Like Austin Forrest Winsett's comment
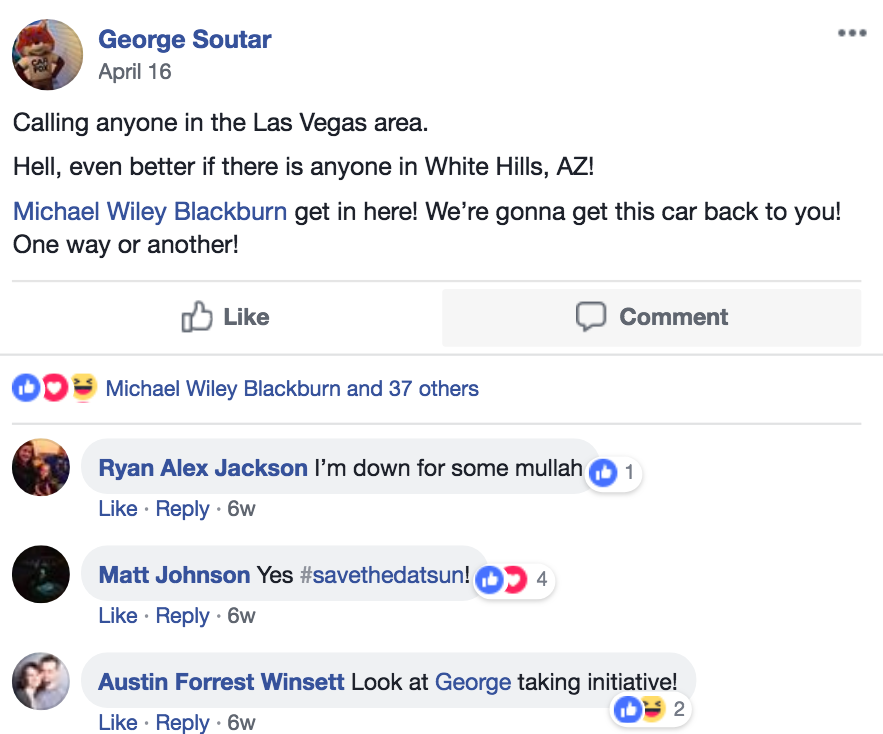Screen dimensions: 883x734 click(118, 723)
